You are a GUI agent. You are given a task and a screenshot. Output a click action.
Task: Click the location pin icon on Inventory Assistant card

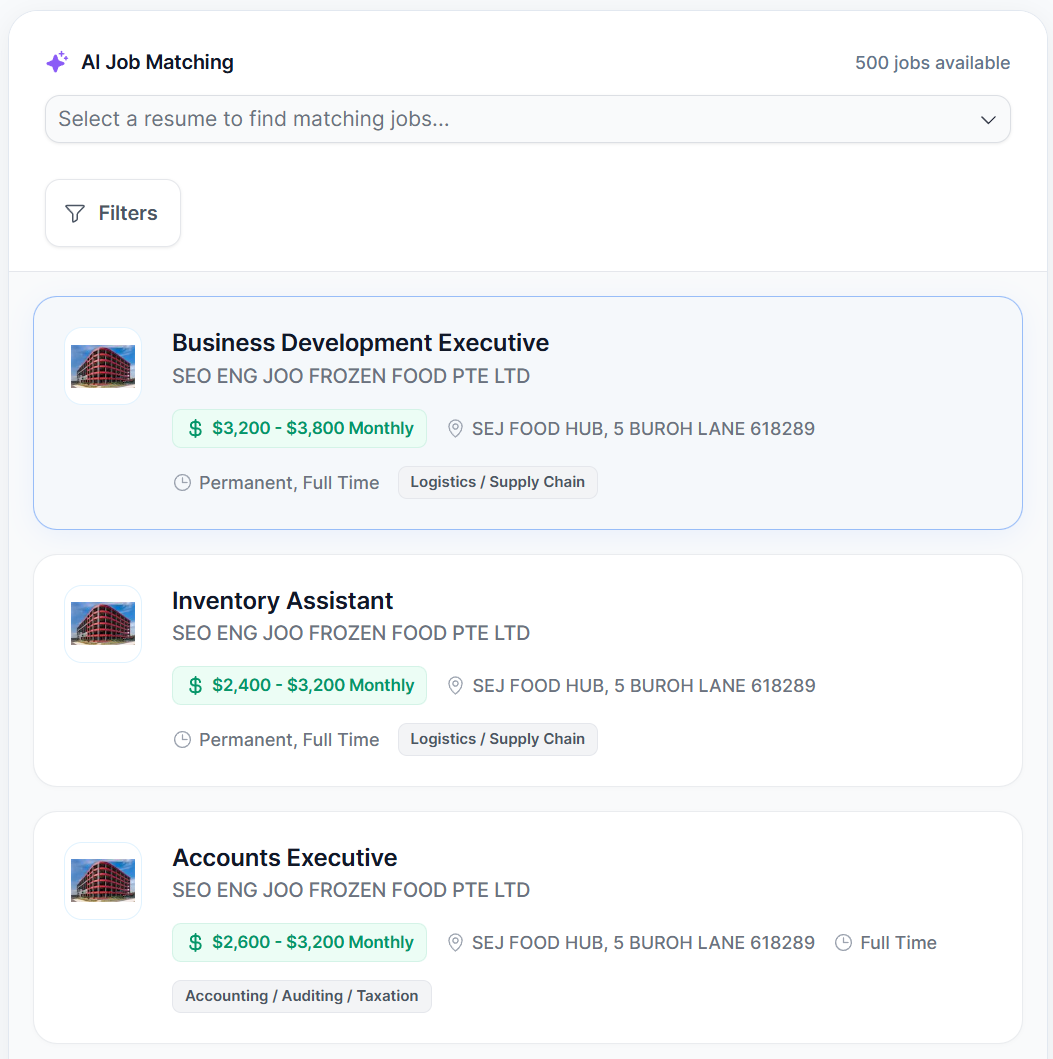click(455, 685)
